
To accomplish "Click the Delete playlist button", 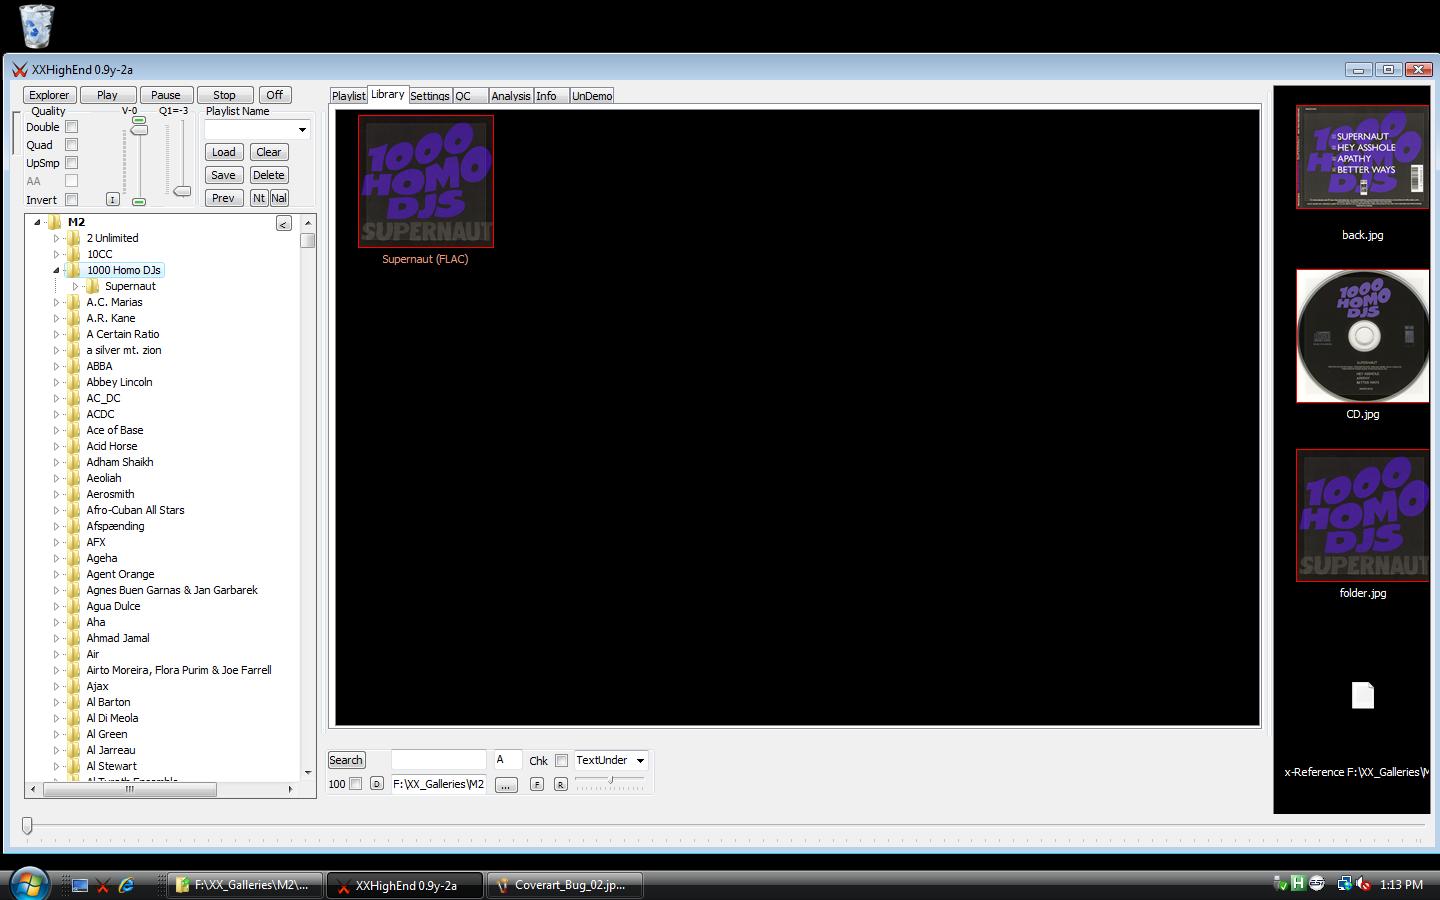I will pyautogui.click(x=268, y=175).
